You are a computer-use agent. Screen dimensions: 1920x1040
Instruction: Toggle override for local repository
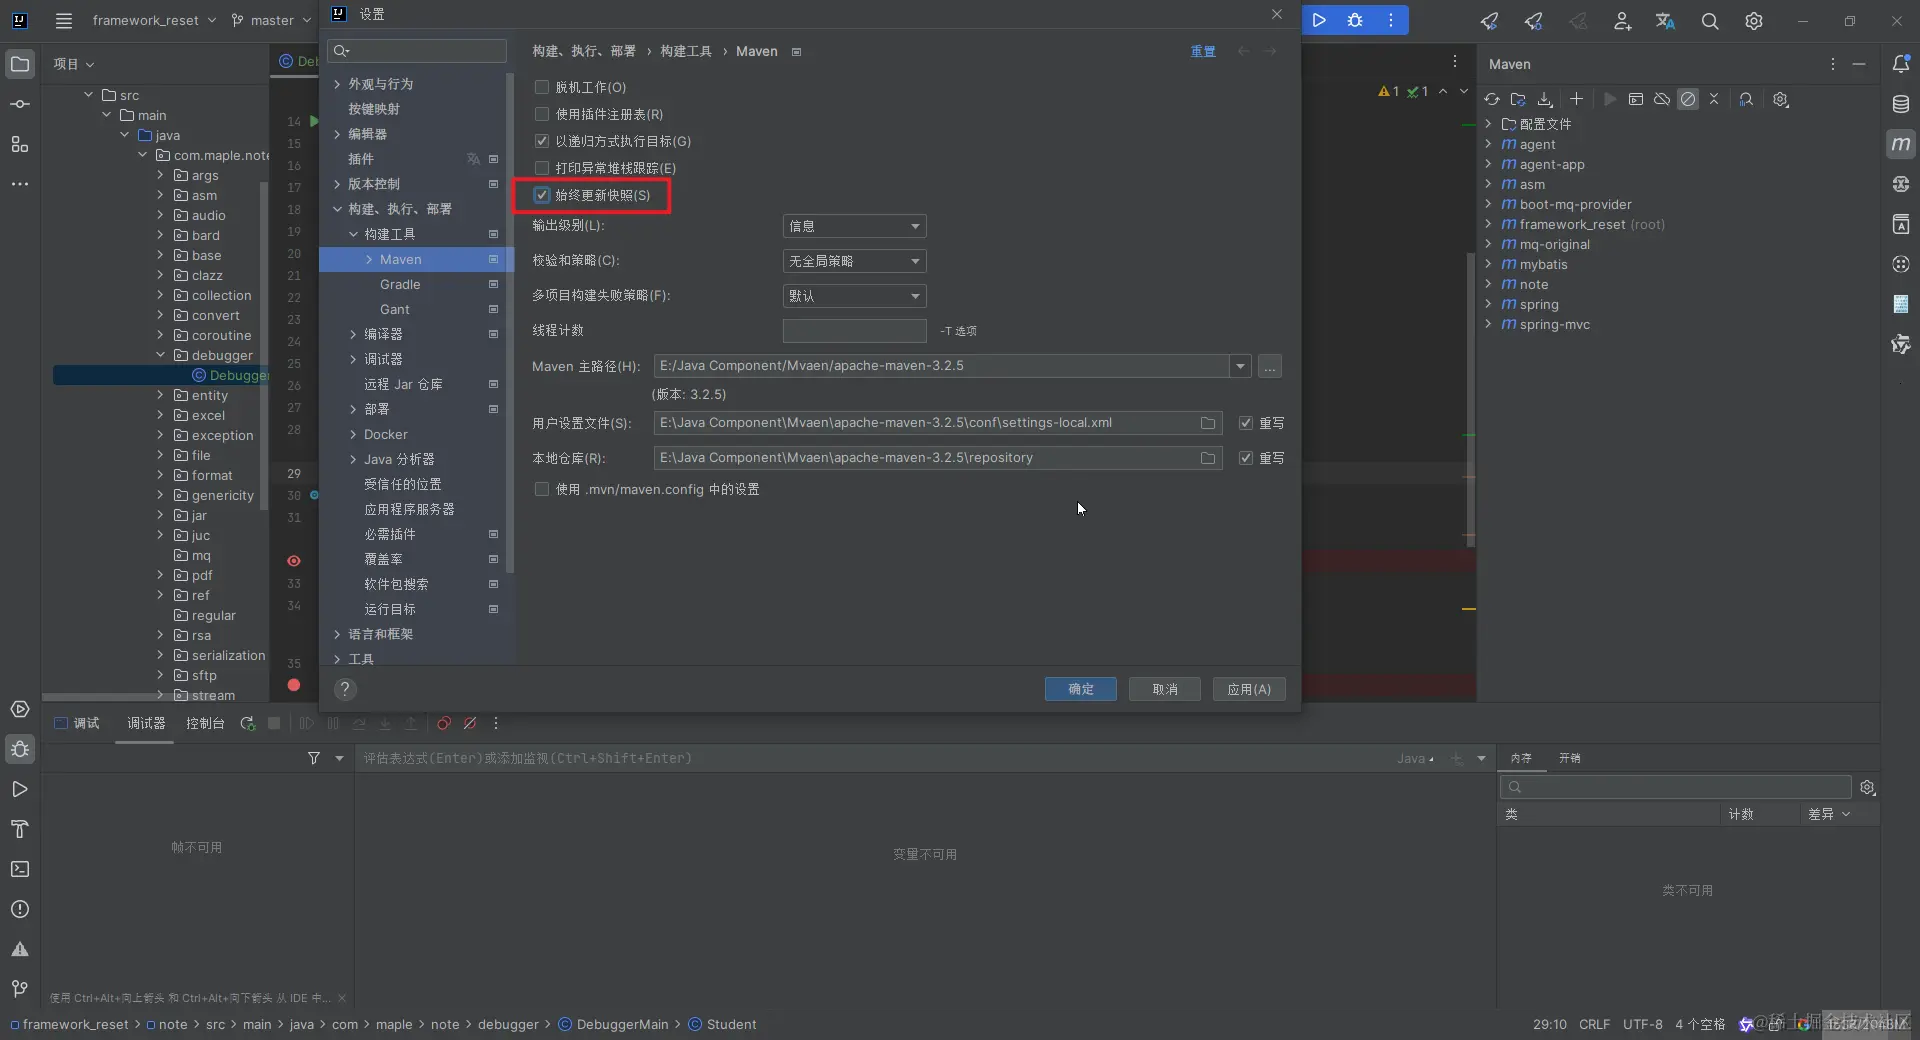click(x=1246, y=458)
